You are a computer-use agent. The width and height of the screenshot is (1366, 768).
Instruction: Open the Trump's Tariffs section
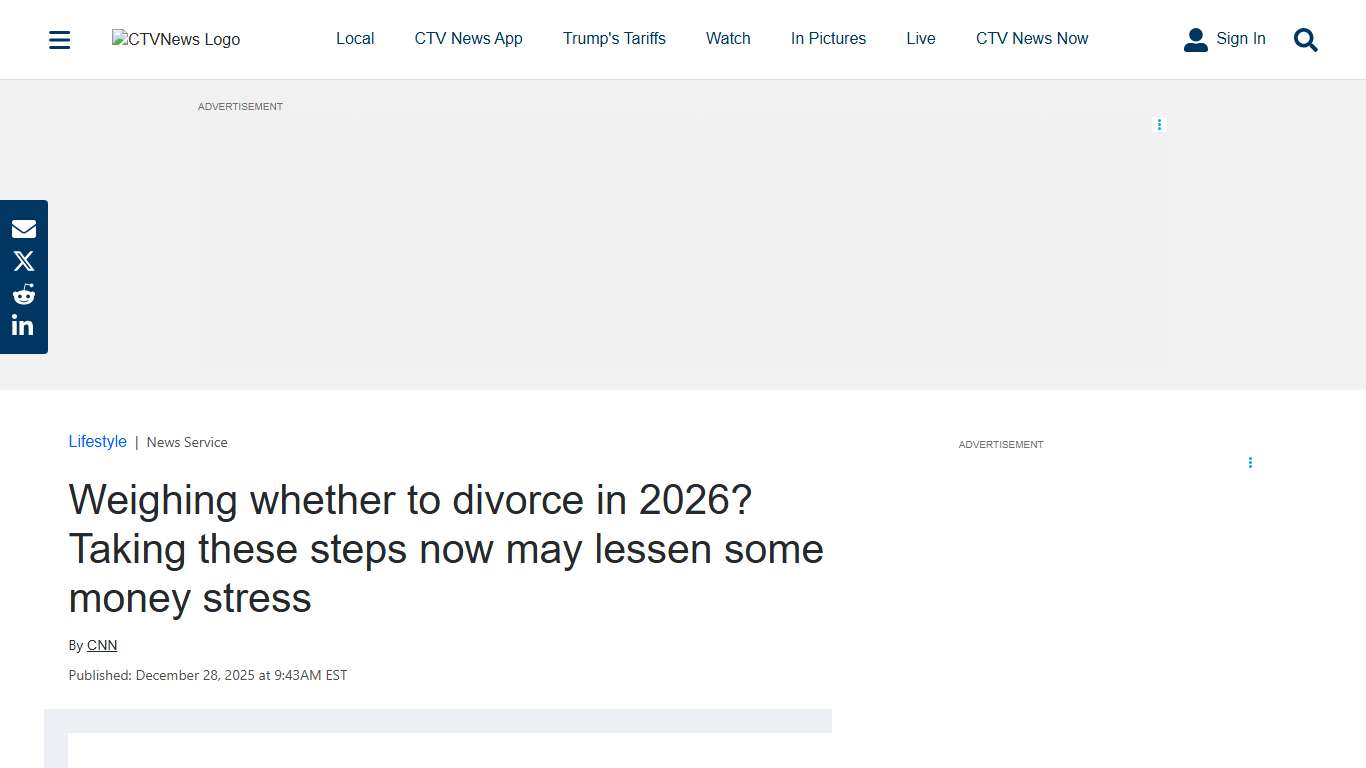pos(614,39)
